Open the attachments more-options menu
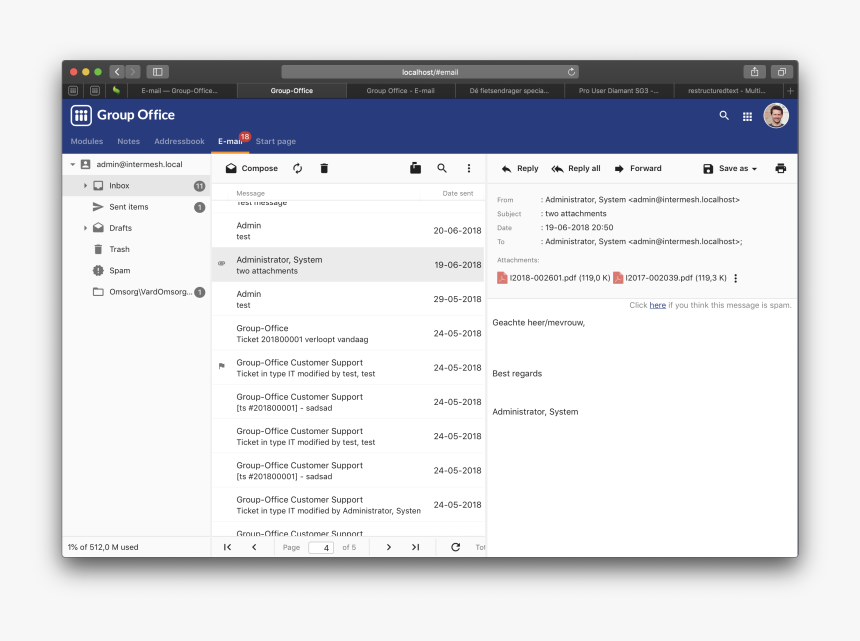Viewport: 860px width, 641px height. pyautogui.click(x=736, y=278)
